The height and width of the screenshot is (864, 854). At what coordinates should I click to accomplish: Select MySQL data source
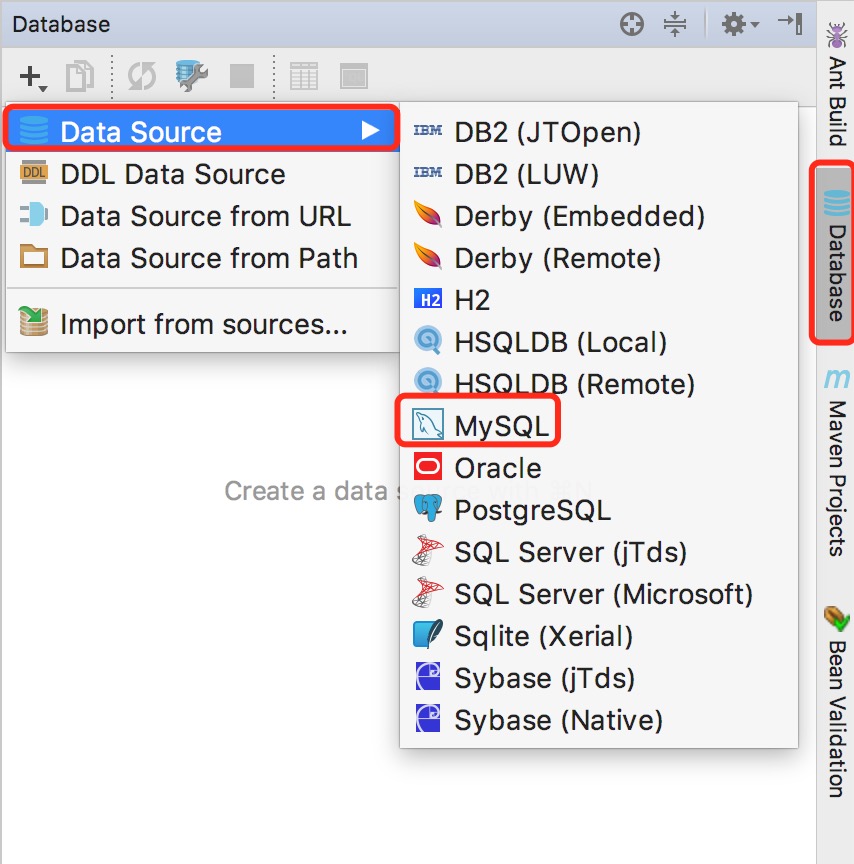pyautogui.click(x=598, y=425)
